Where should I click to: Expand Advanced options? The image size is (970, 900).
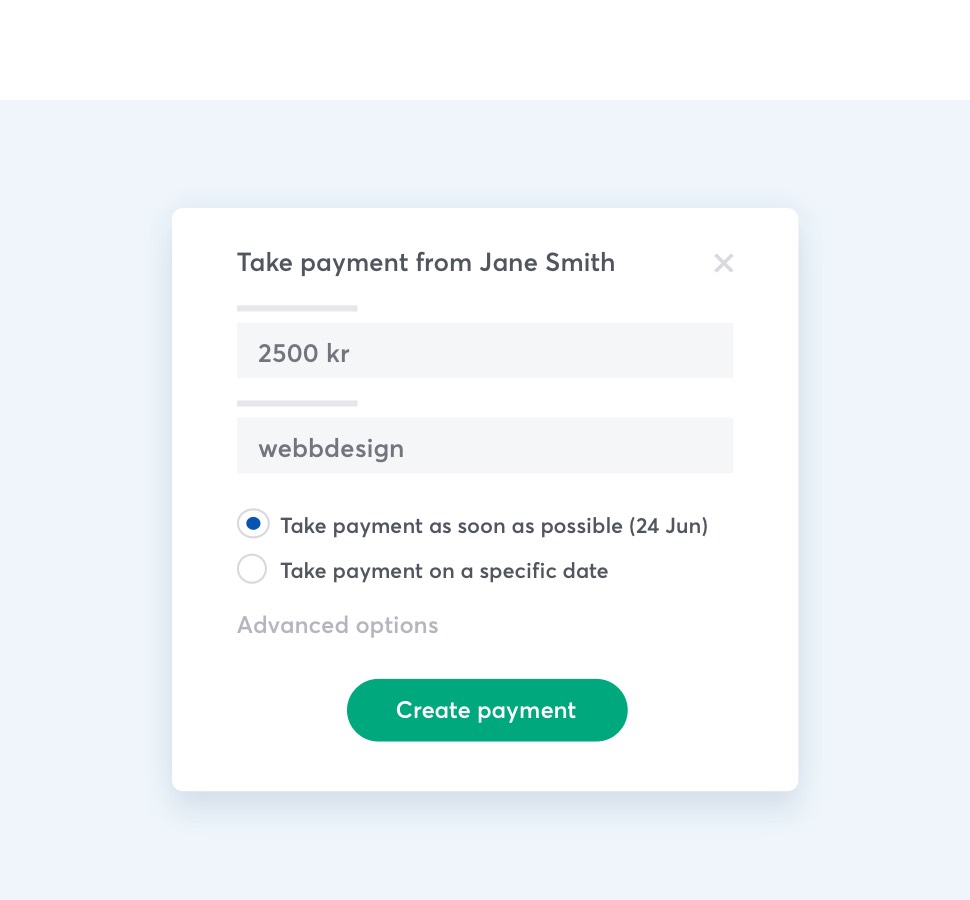tap(337, 625)
